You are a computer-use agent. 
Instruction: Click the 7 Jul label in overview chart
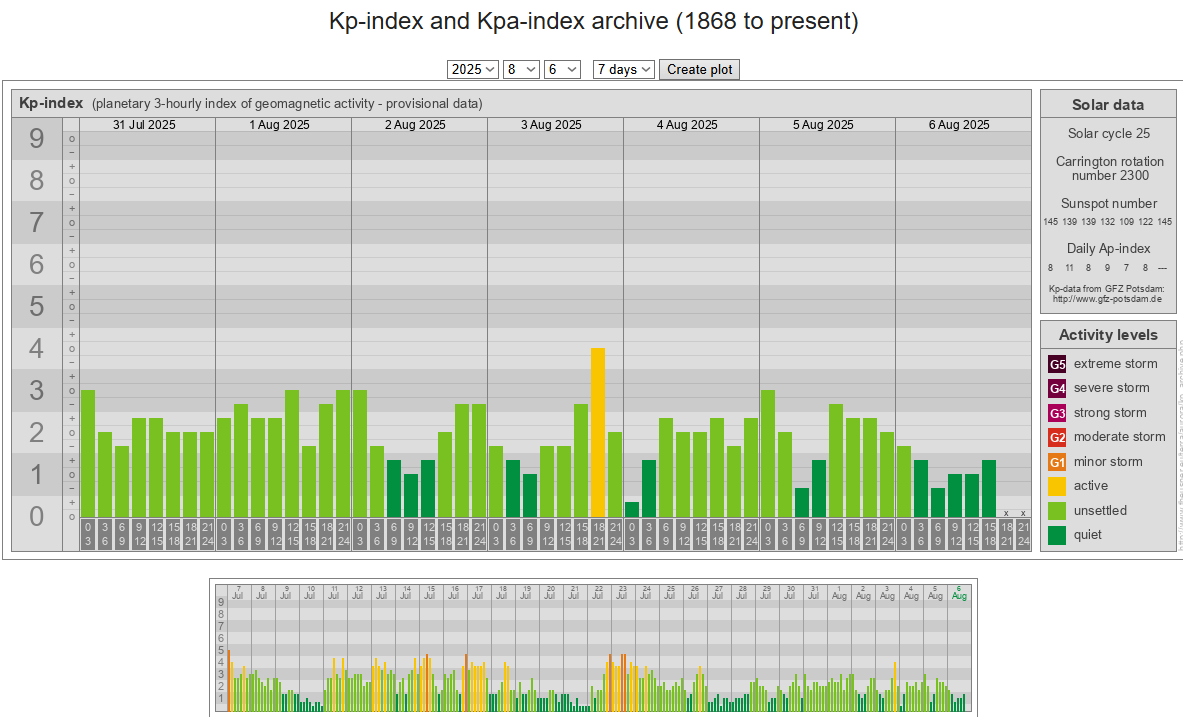(x=237, y=593)
